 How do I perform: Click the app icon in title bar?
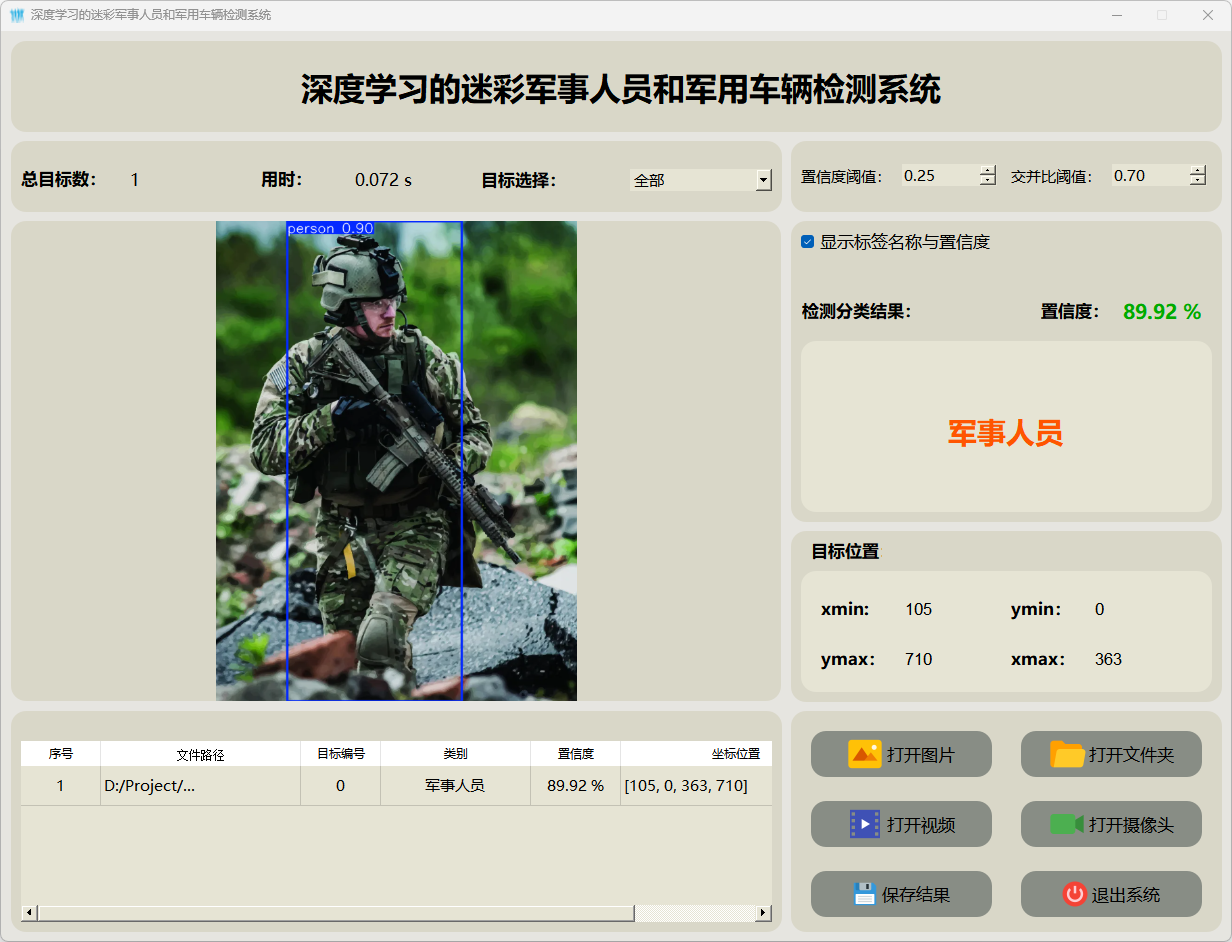(x=17, y=15)
